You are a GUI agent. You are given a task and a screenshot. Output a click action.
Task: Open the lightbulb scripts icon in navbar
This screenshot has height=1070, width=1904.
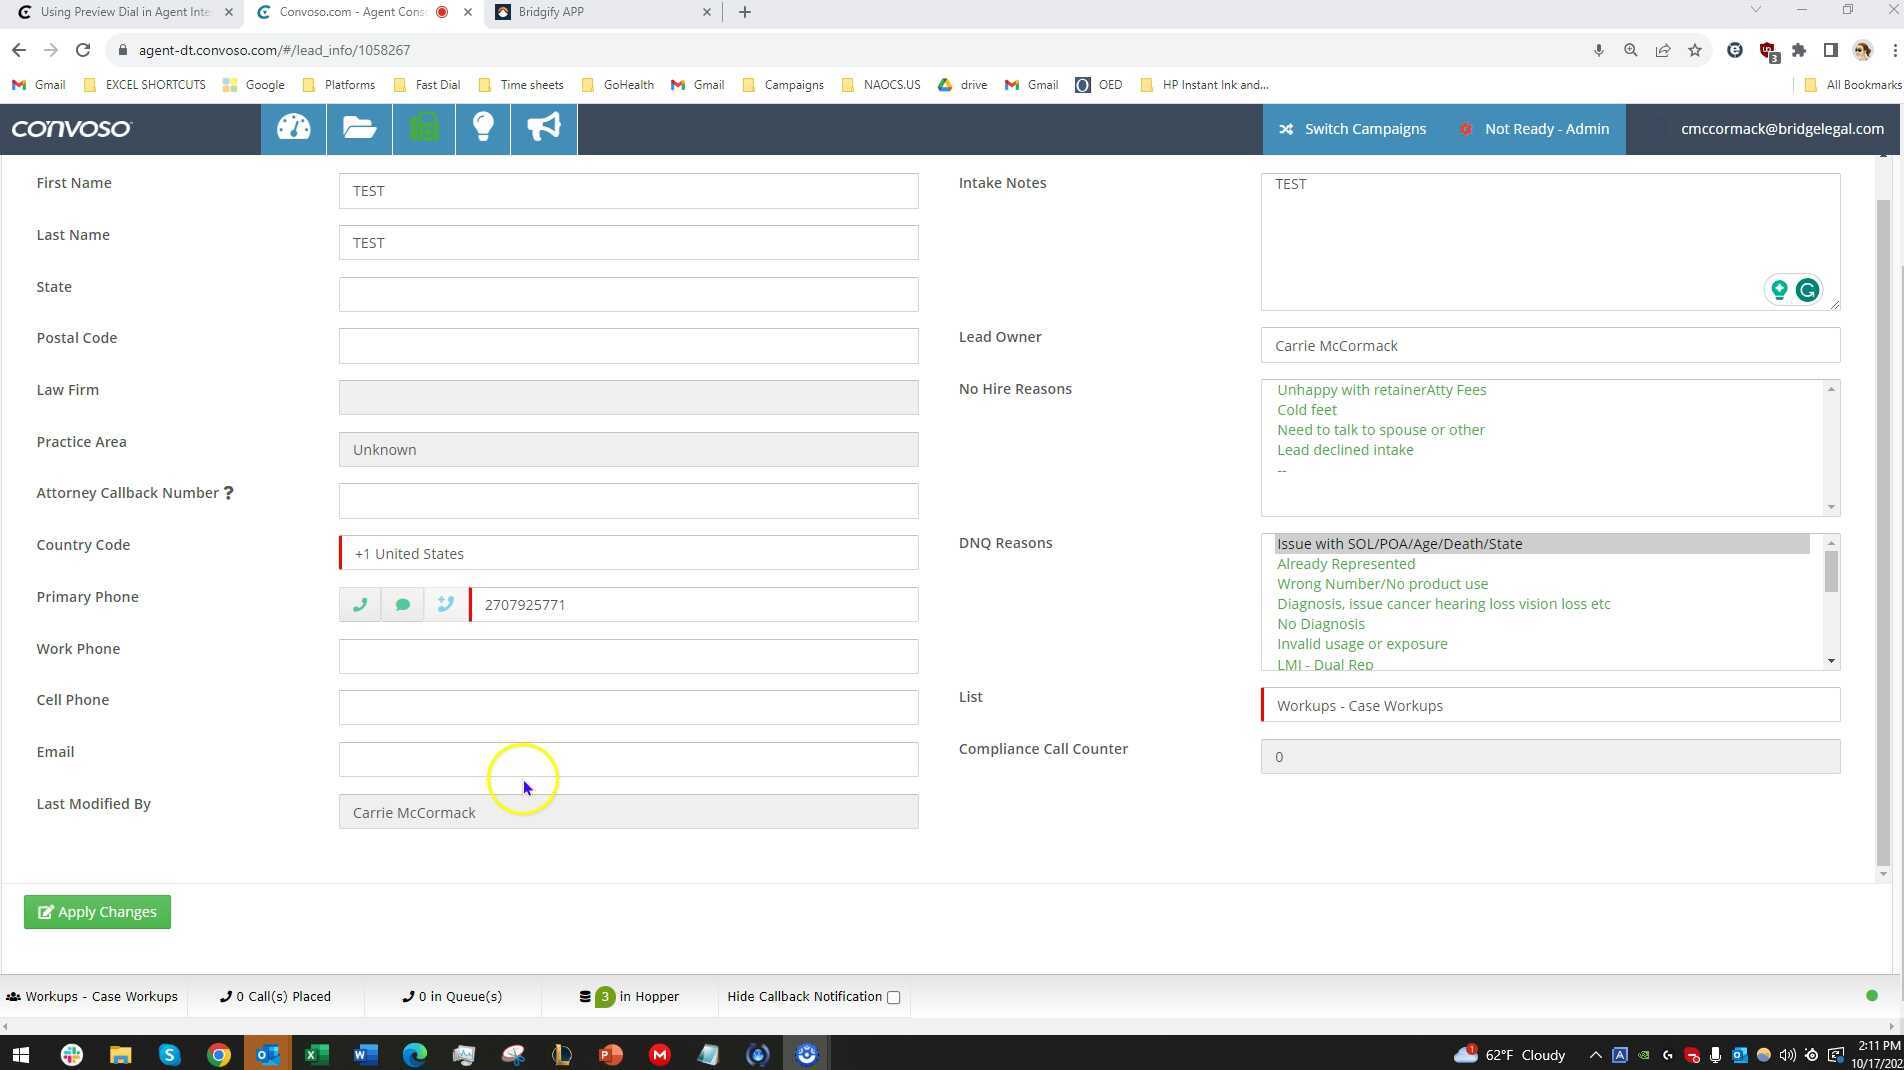click(x=483, y=128)
